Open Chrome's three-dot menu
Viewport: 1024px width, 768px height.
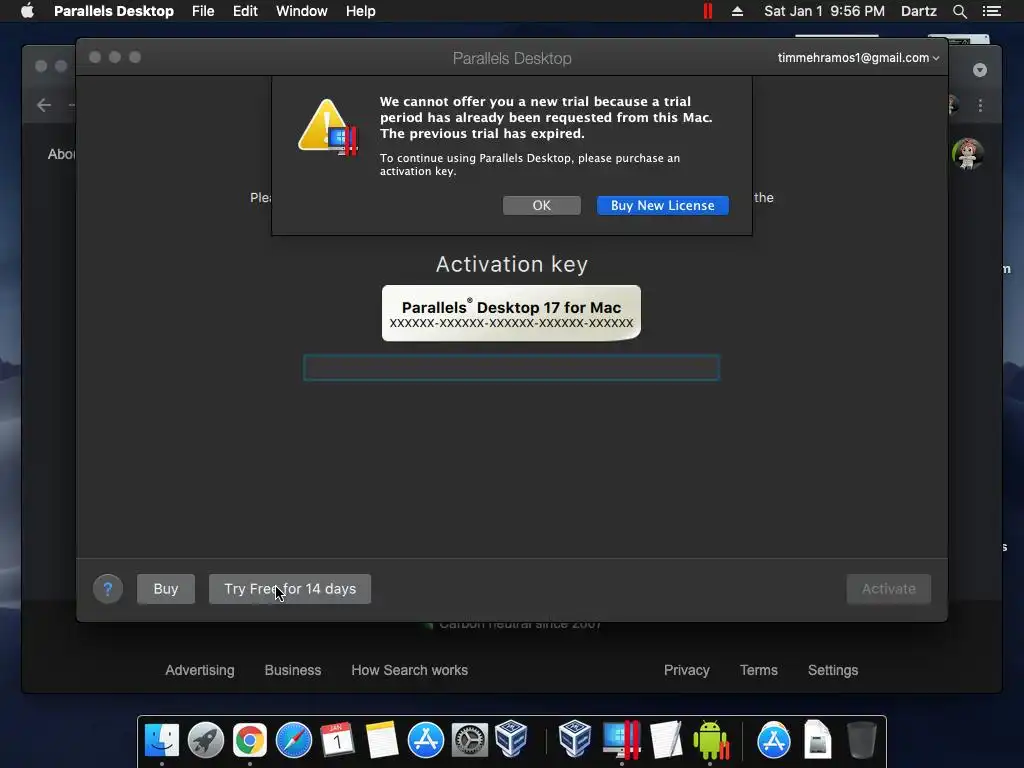tap(980, 105)
